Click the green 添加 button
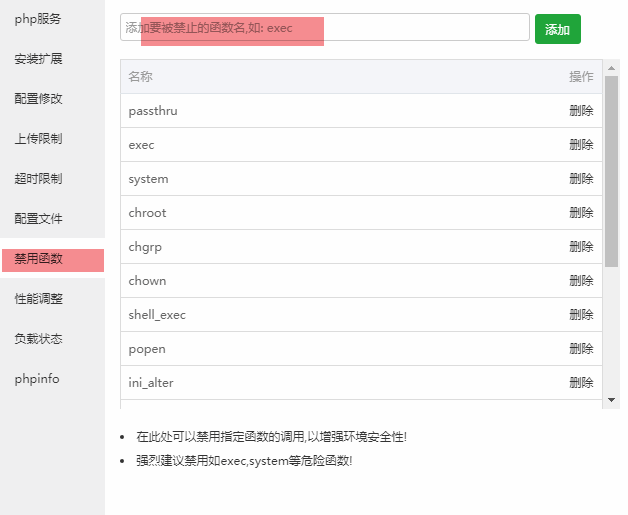628x515 pixels. 558,29
